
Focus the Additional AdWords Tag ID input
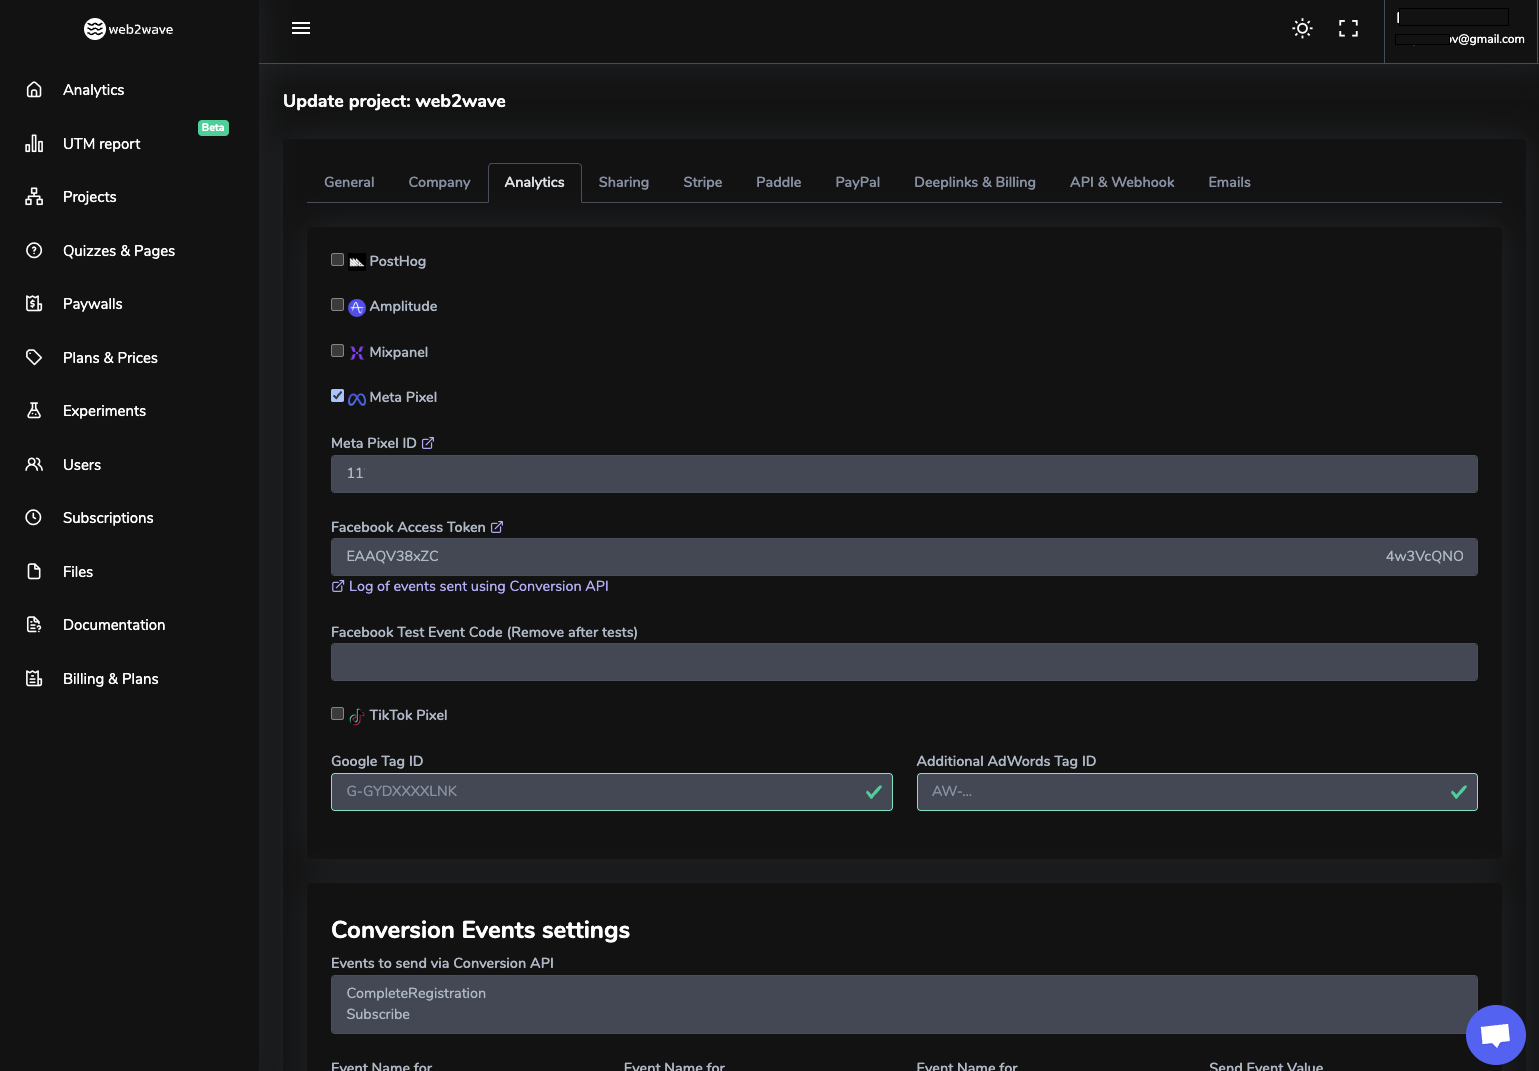click(x=1197, y=792)
